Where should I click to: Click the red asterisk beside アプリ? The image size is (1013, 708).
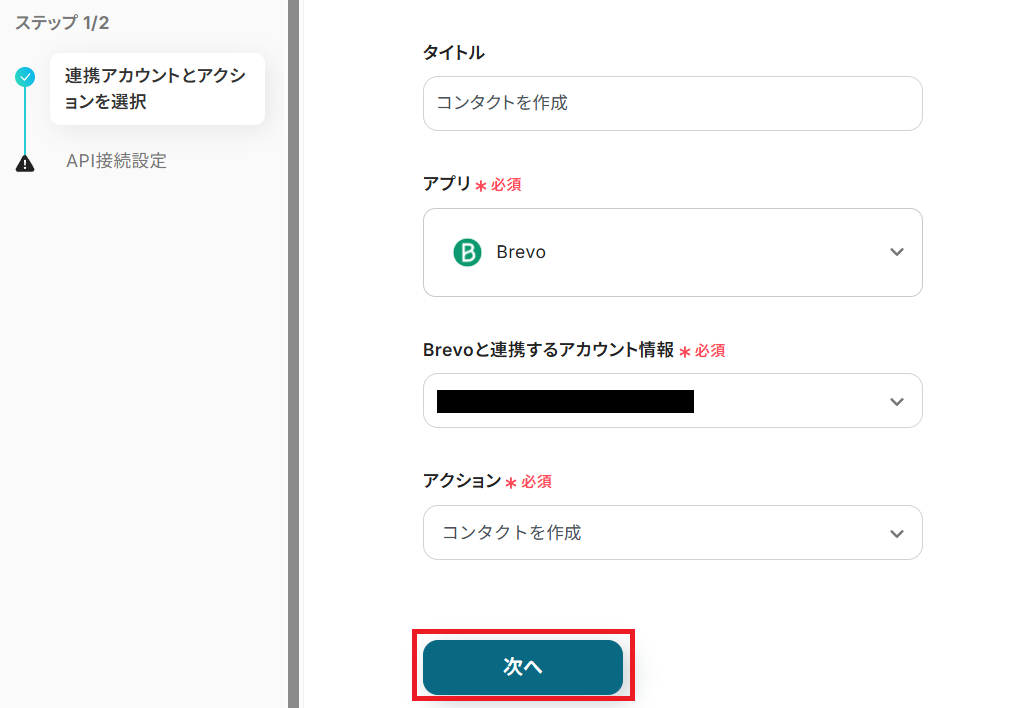point(481,186)
